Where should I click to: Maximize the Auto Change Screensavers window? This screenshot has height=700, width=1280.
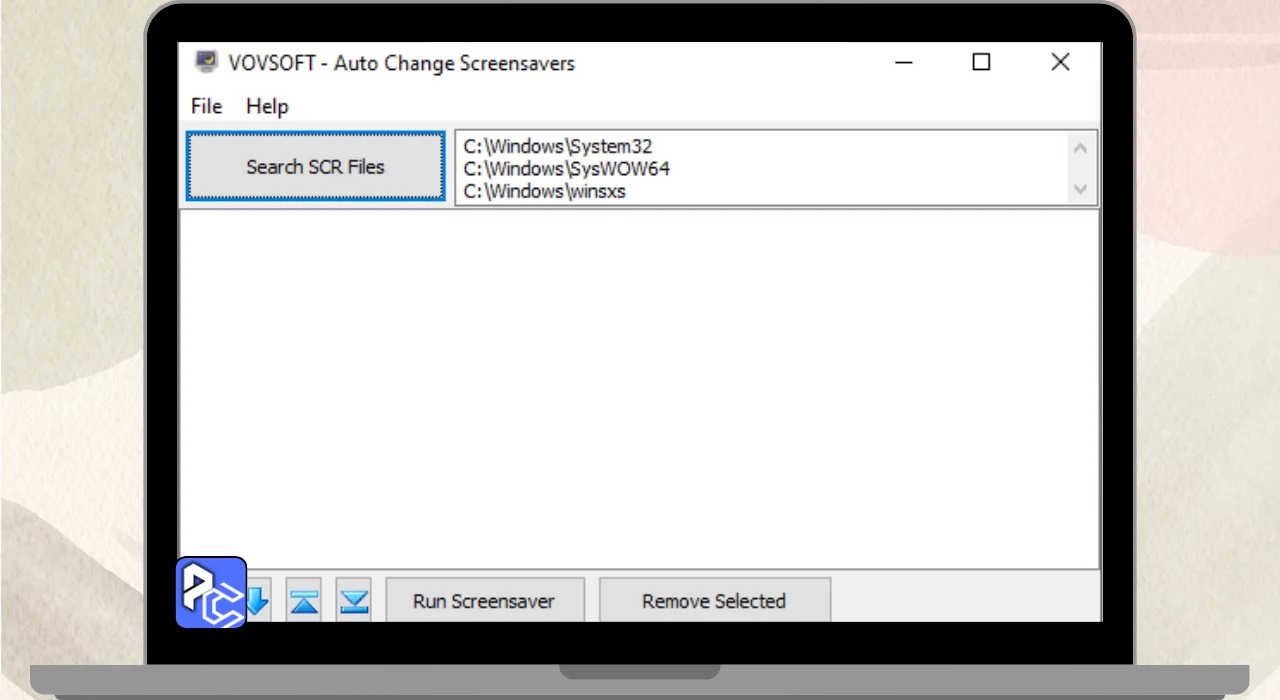pyautogui.click(x=981, y=62)
